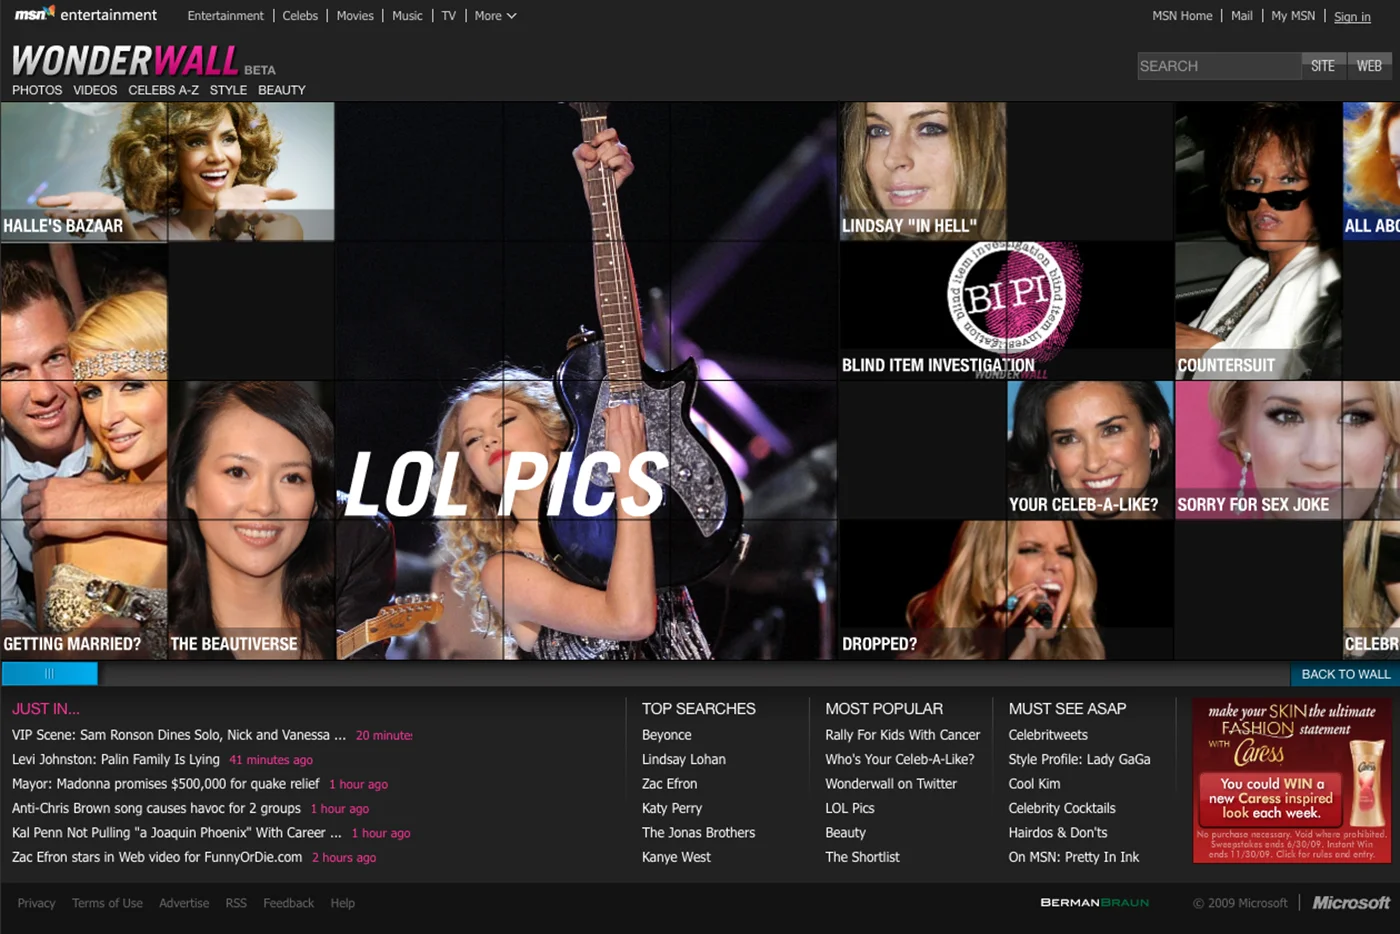This screenshot has width=1400, height=934.
Task: Click the SITE search button
Action: [1323, 66]
